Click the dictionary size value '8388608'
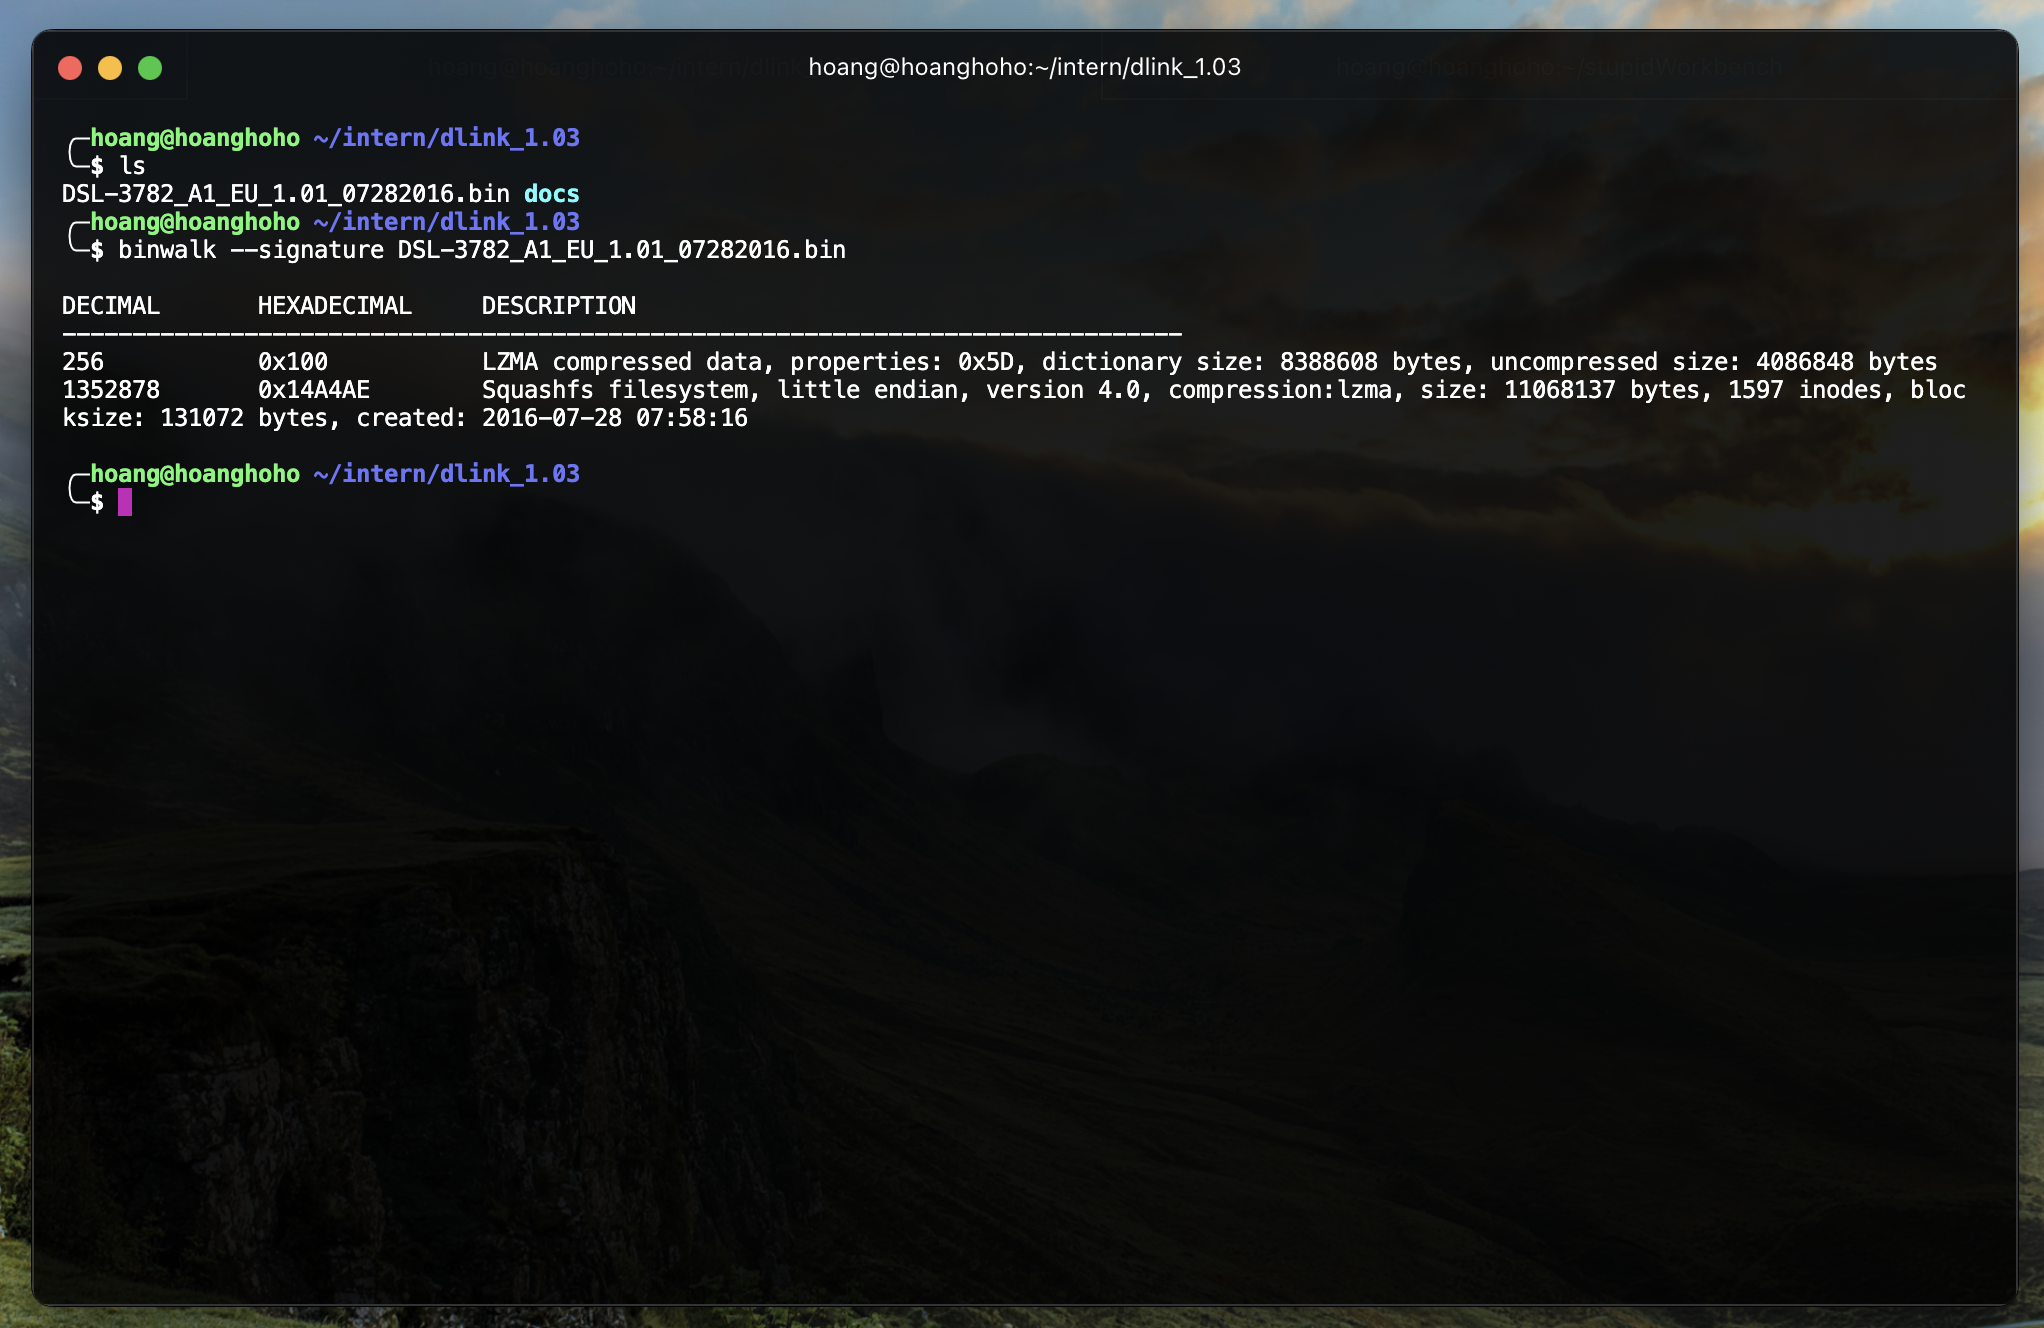 1329,362
